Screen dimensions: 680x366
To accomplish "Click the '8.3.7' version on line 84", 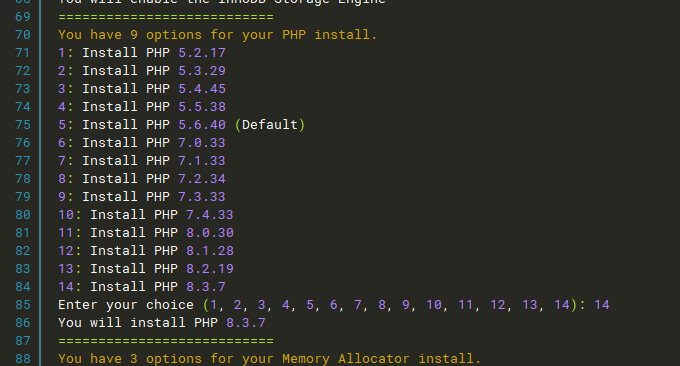I will pyautogui.click(x=206, y=287).
